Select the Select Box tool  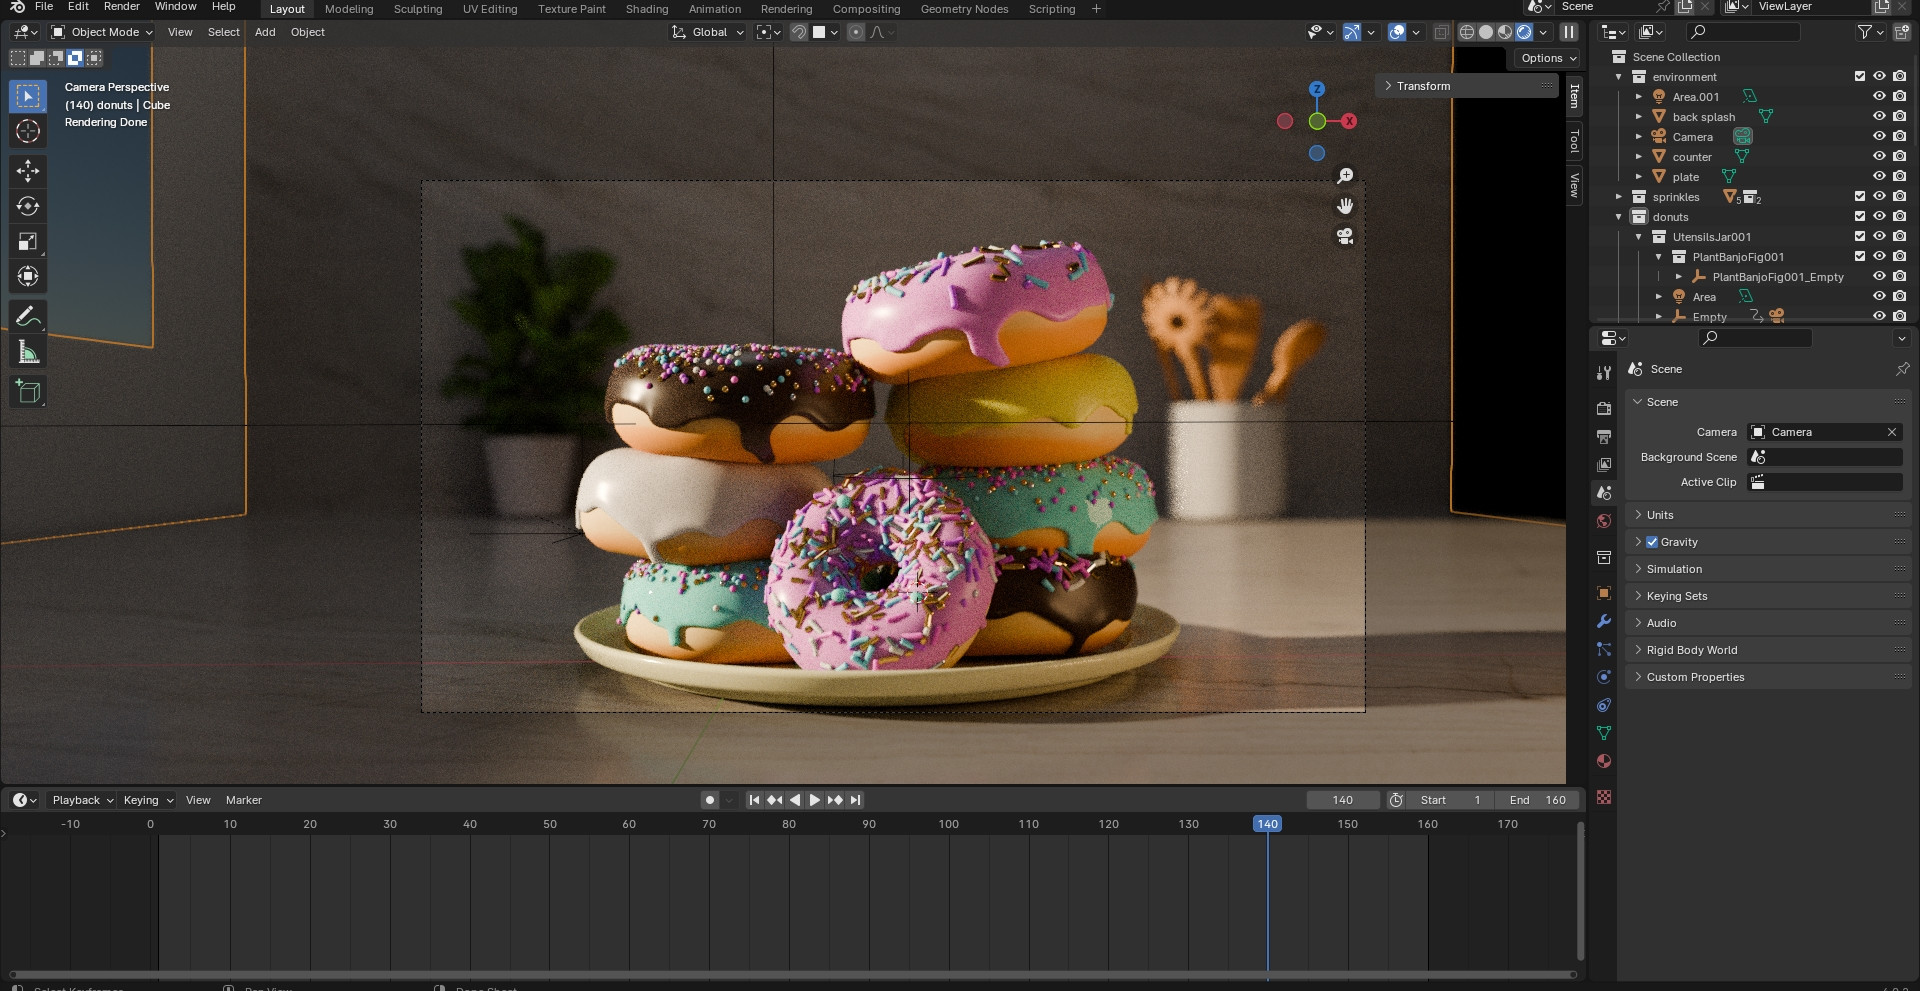click(x=28, y=96)
